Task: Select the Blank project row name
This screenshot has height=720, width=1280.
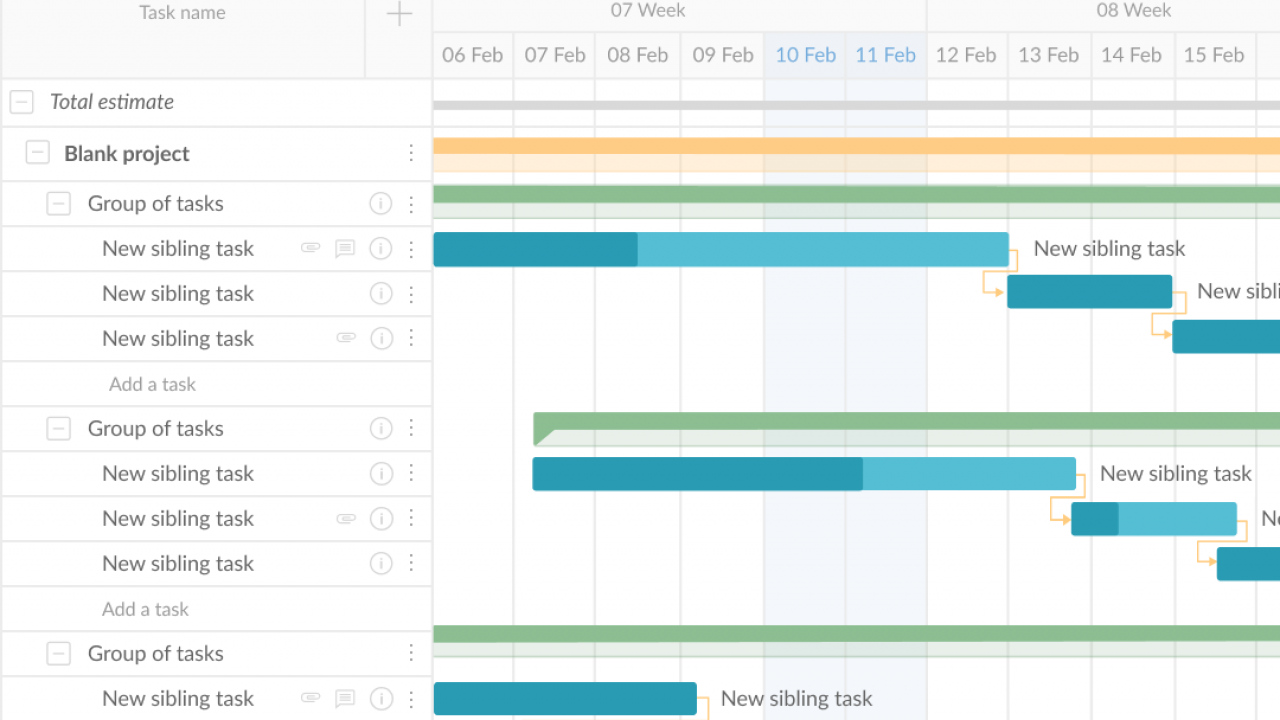Action: (x=127, y=154)
